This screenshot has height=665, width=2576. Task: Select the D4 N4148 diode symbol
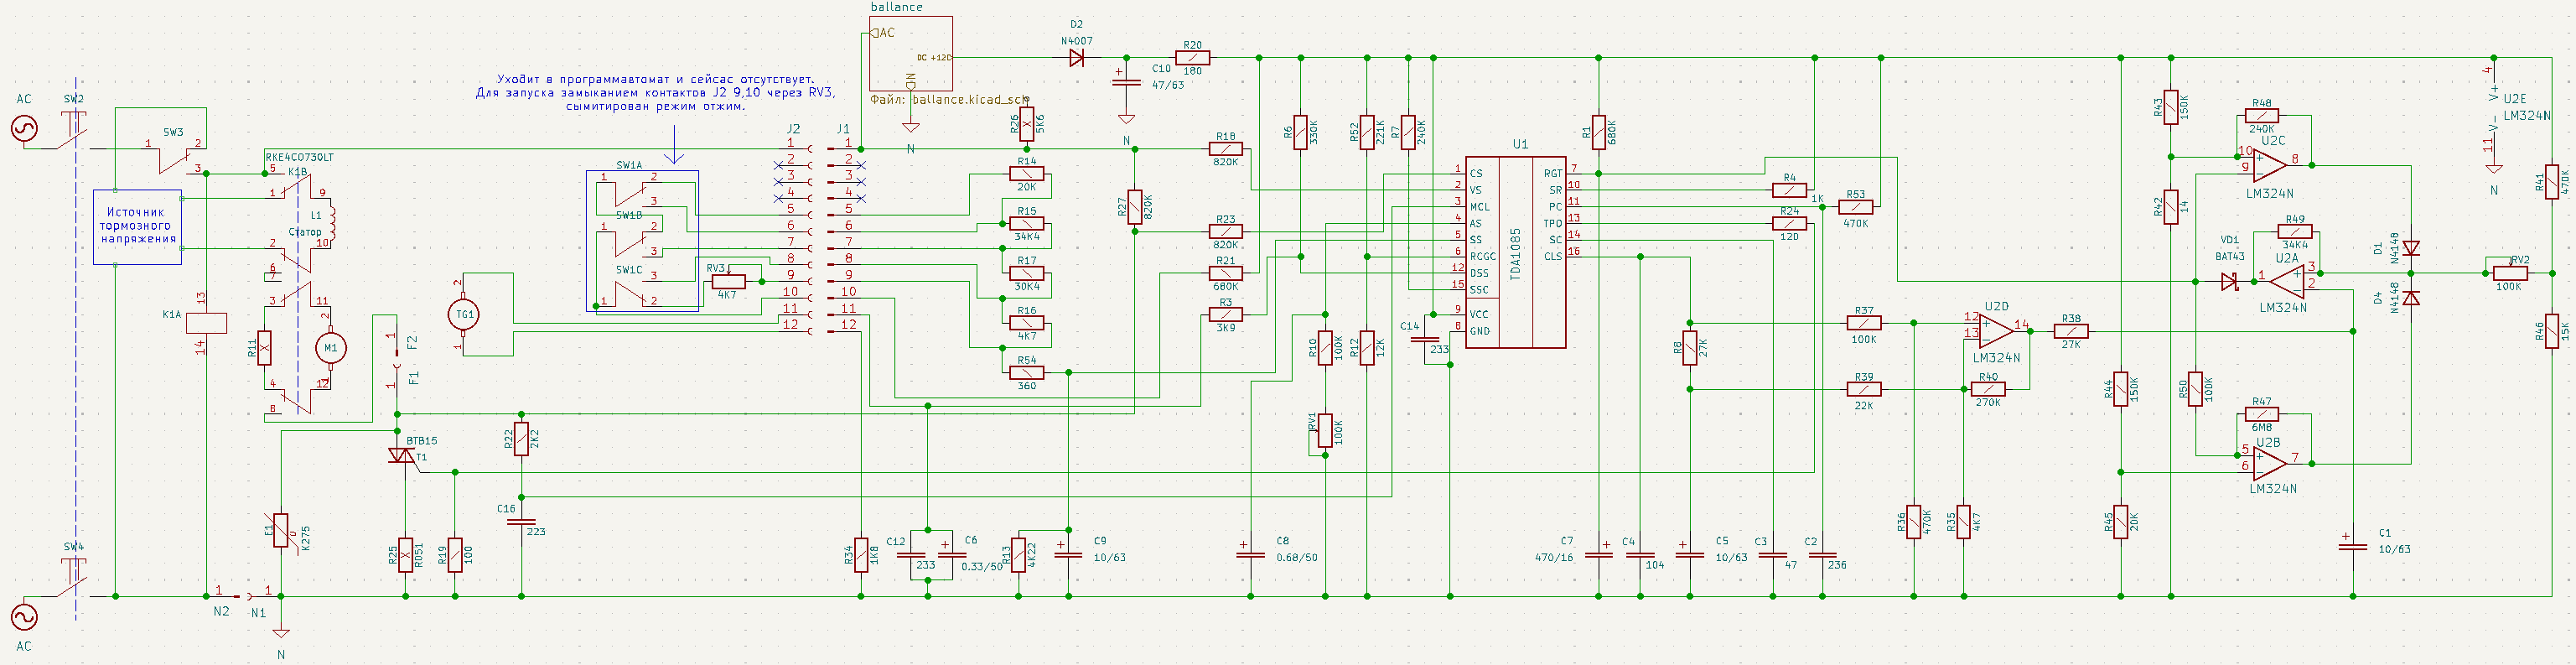pyautogui.click(x=2411, y=298)
